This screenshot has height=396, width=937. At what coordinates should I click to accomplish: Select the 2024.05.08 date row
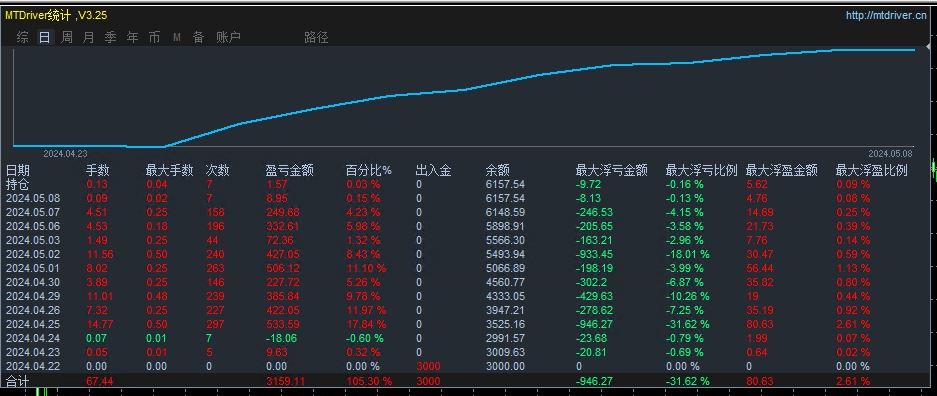coord(33,198)
